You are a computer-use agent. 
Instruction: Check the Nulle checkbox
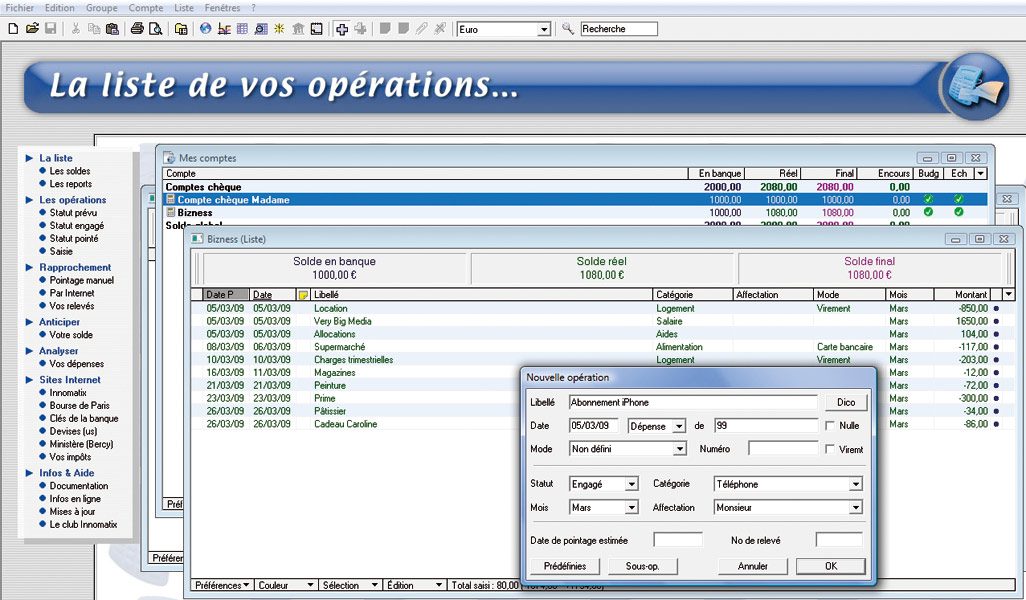(830, 425)
